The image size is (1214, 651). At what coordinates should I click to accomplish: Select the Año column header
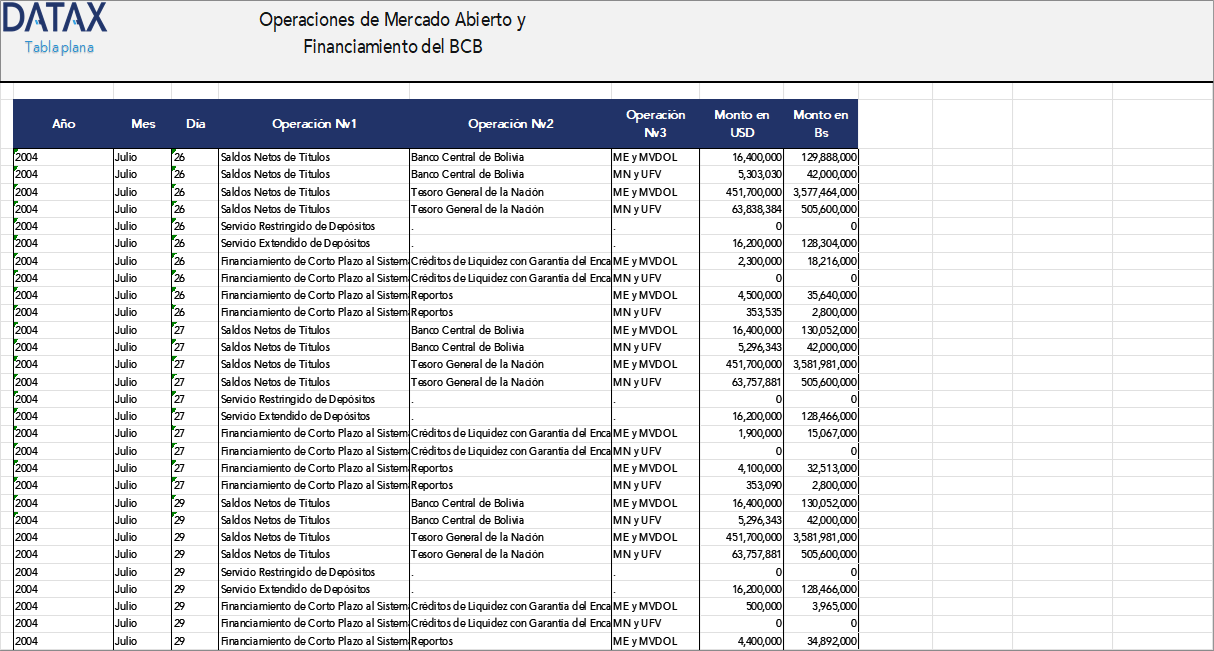pos(64,123)
